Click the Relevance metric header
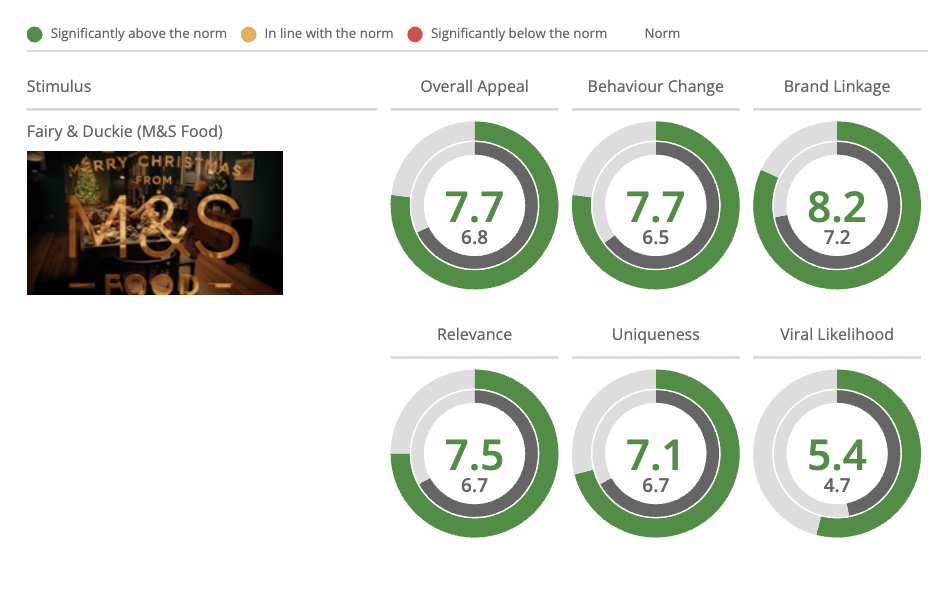Screen dimensions: 928x604 474,334
